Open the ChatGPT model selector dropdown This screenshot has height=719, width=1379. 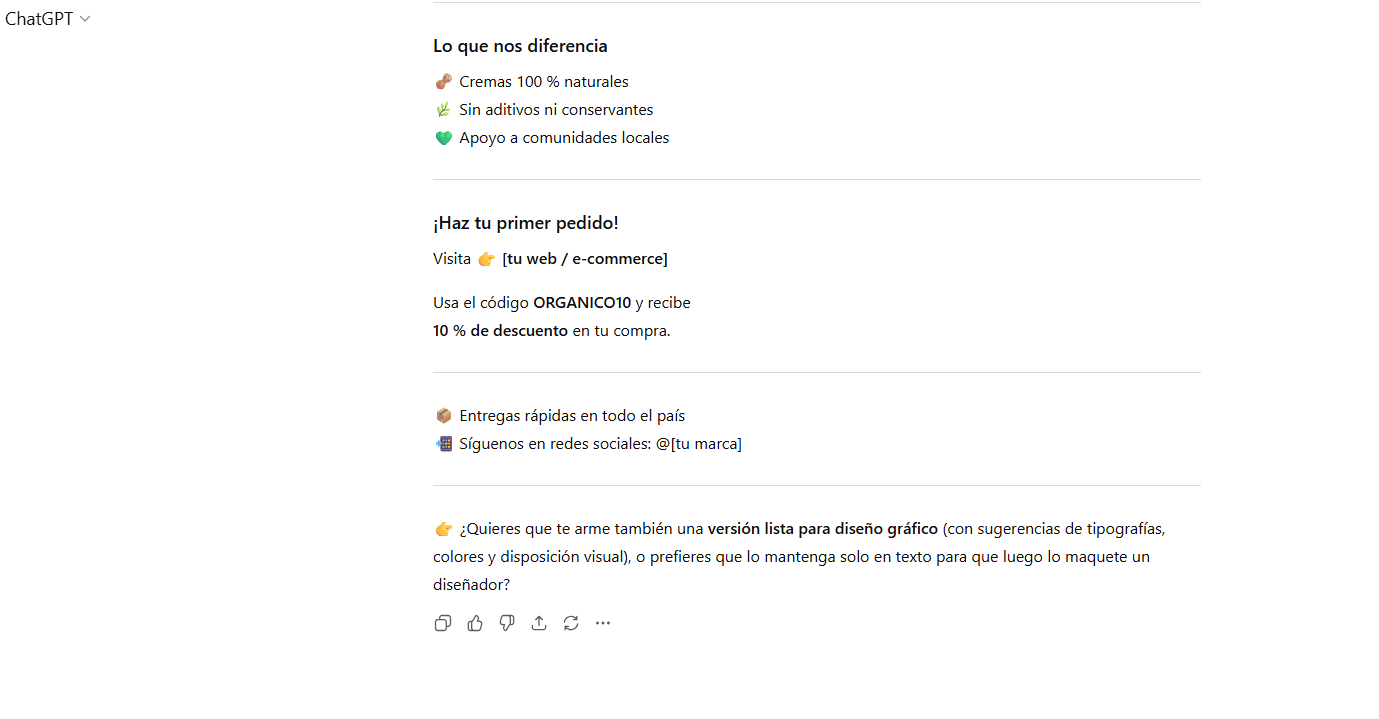click(x=47, y=19)
